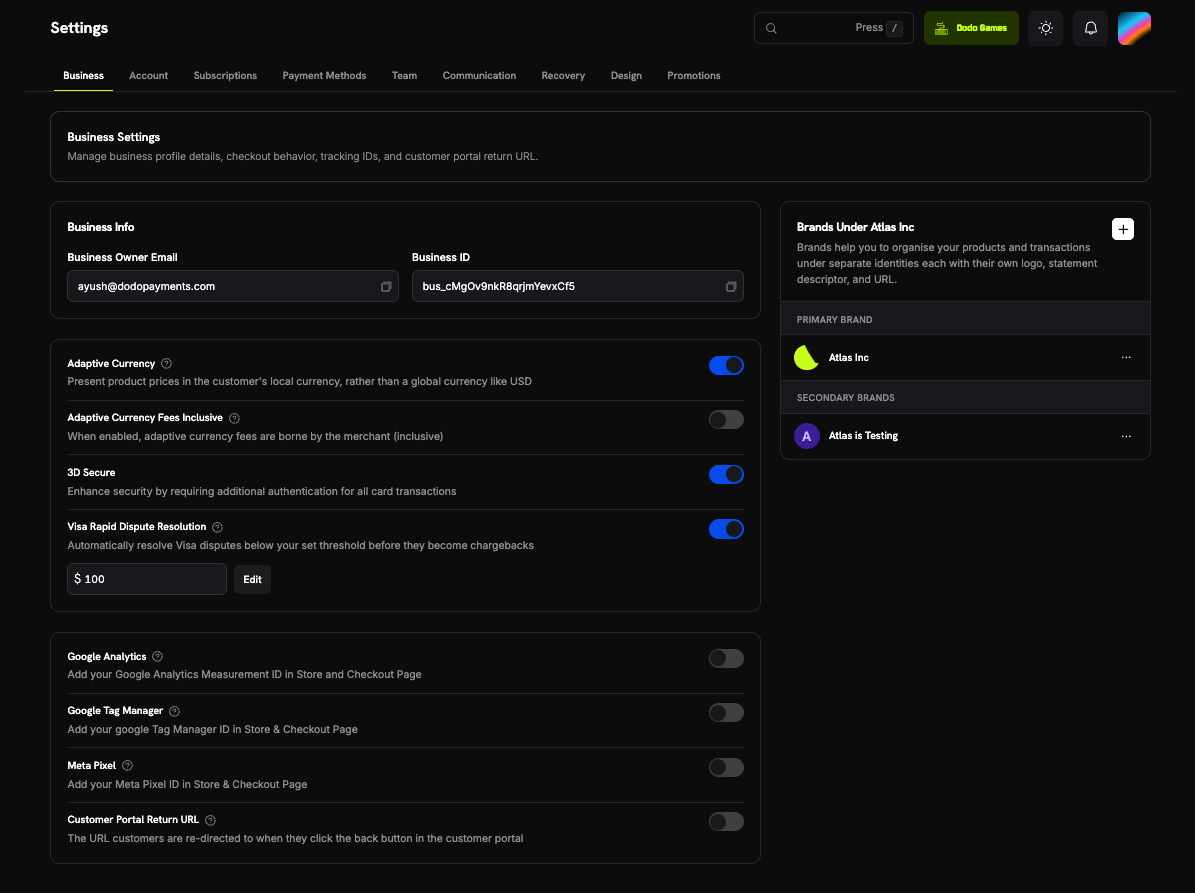Turn off the 3D Secure toggle
Screen dimensions: 1195x893
click(x=726, y=474)
